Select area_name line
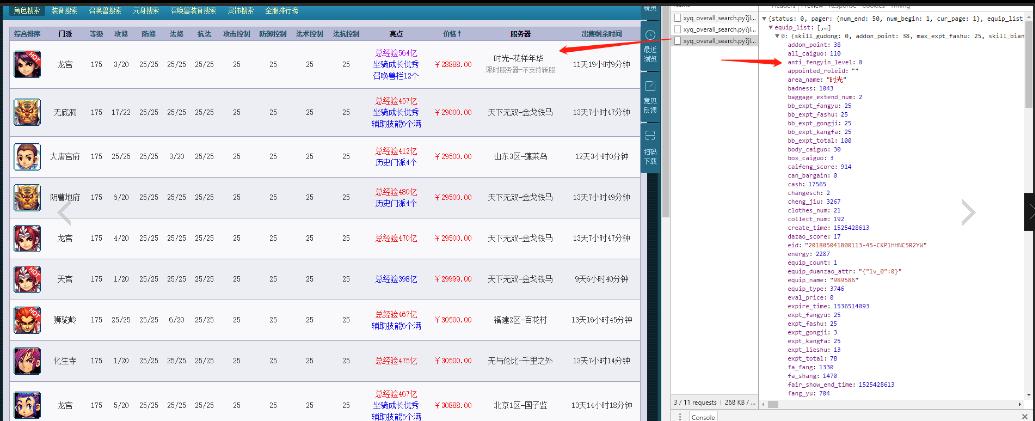1035x421 pixels. pyautogui.click(x=817, y=79)
